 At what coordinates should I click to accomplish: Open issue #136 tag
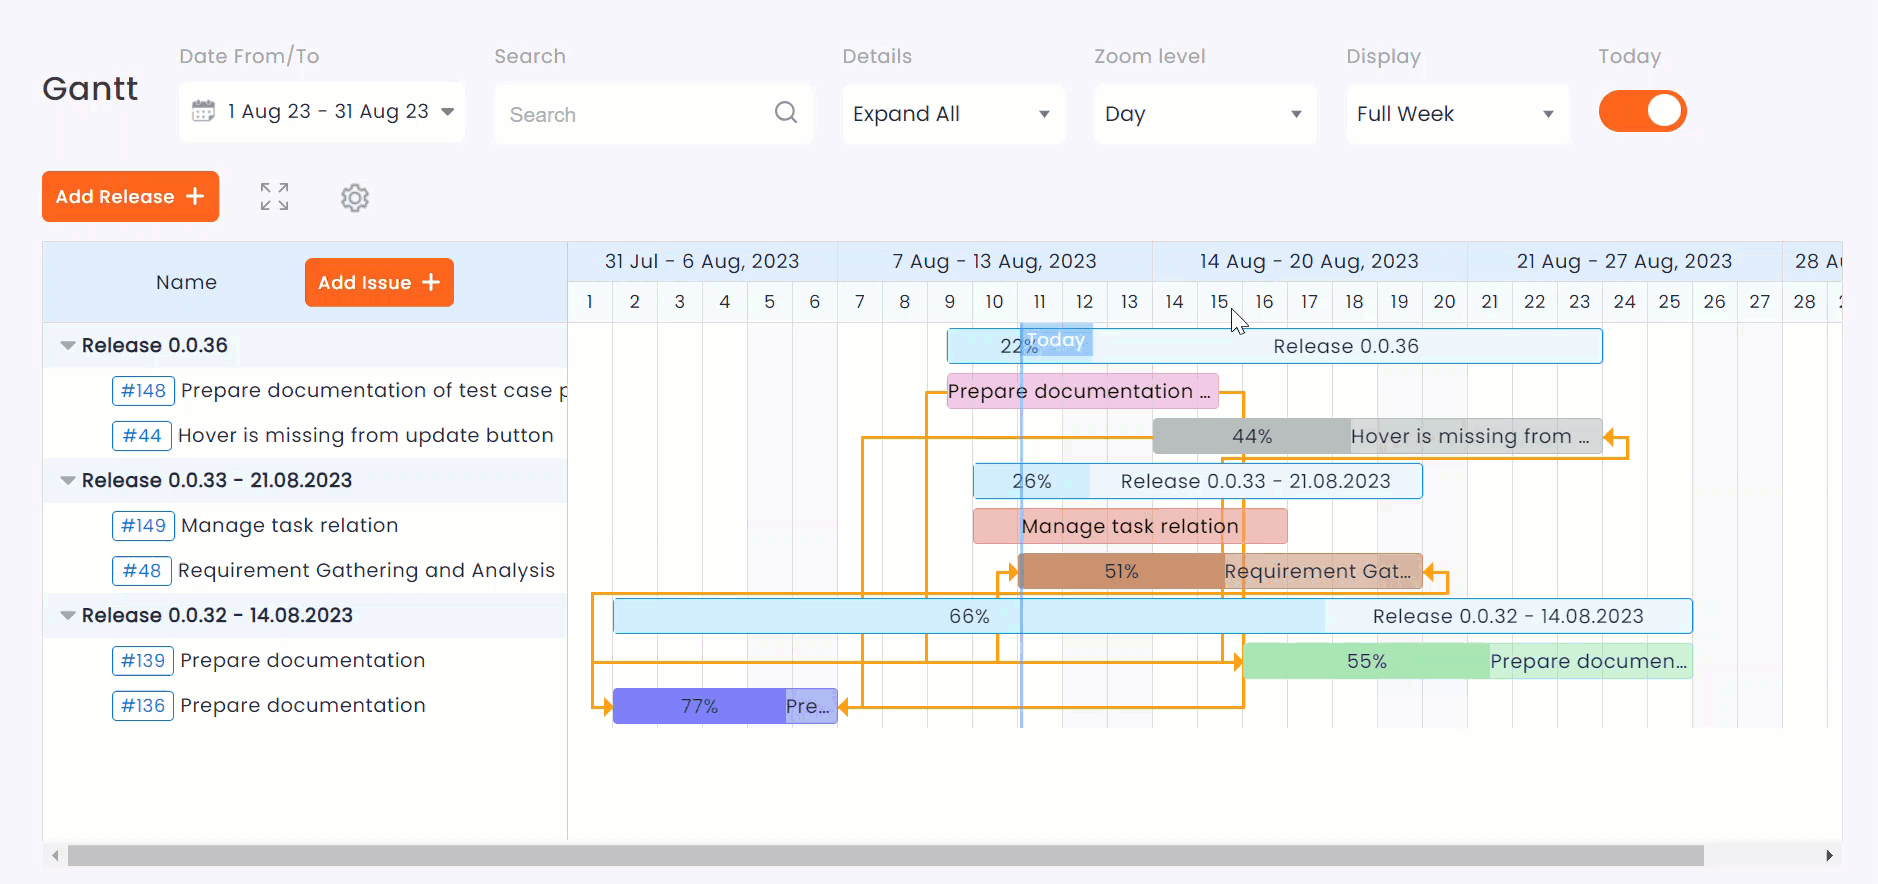(x=143, y=706)
